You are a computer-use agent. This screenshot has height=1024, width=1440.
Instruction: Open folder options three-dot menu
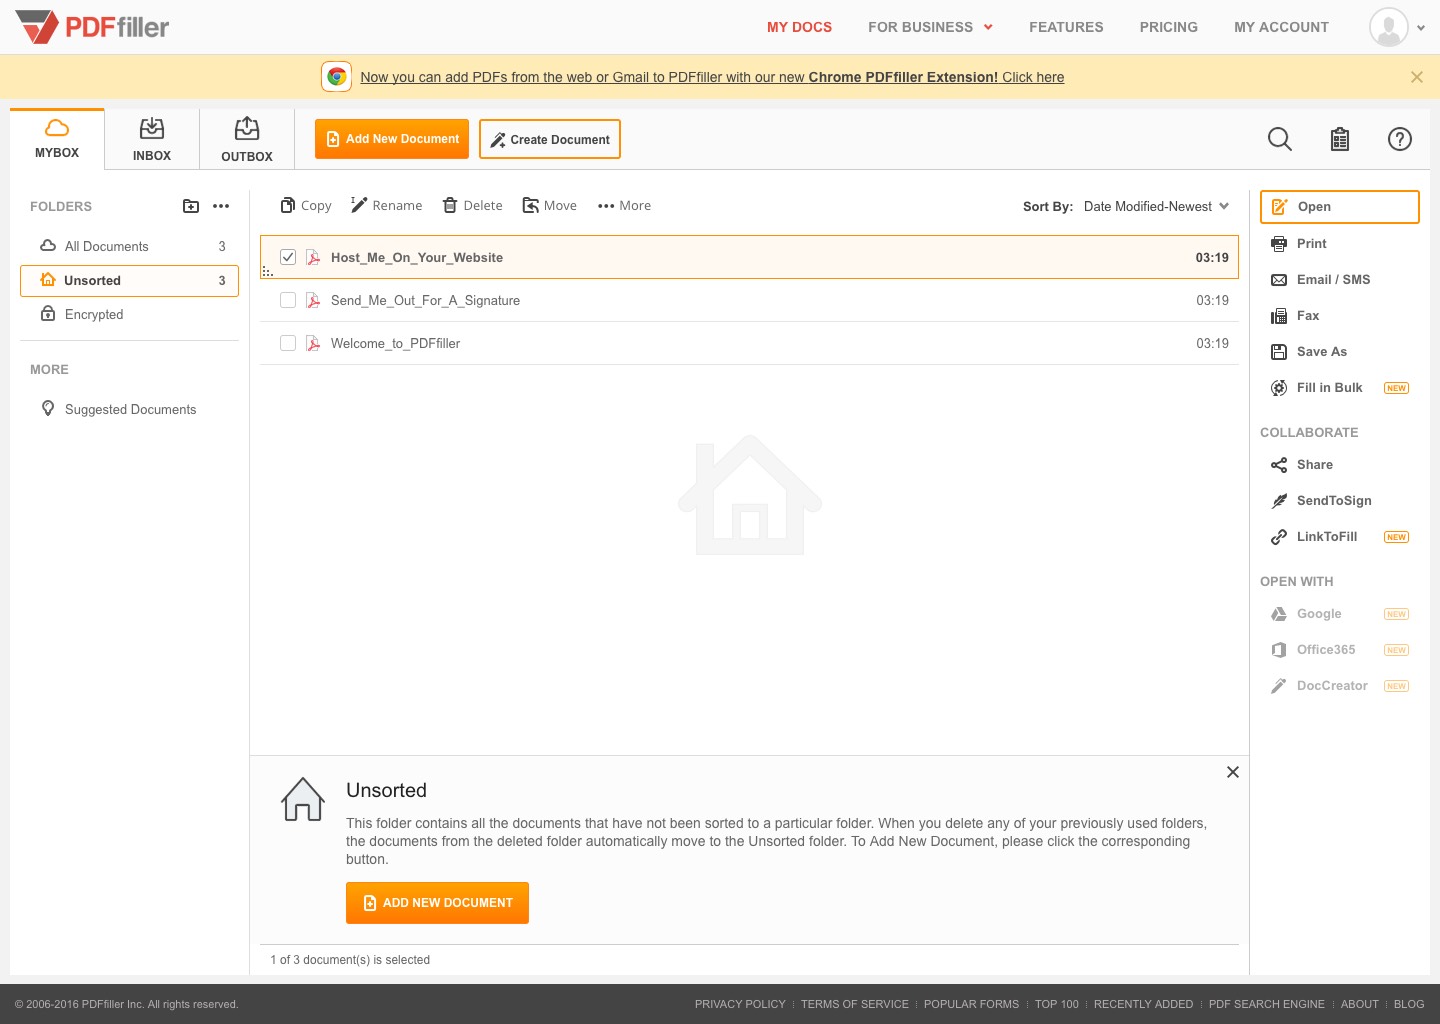(221, 206)
